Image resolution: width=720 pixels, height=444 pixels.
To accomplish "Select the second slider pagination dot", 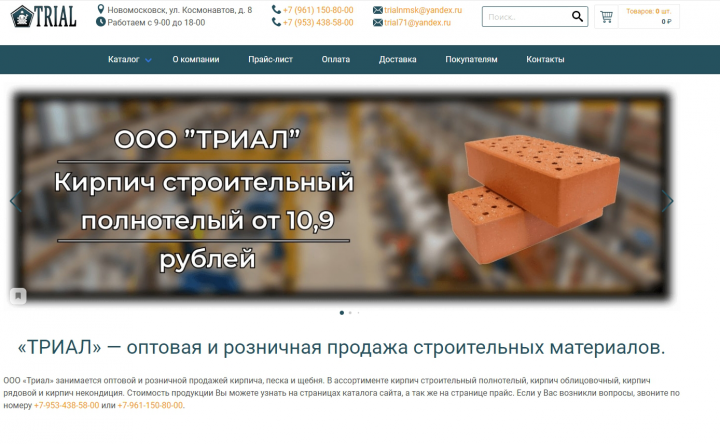I will click(350, 313).
